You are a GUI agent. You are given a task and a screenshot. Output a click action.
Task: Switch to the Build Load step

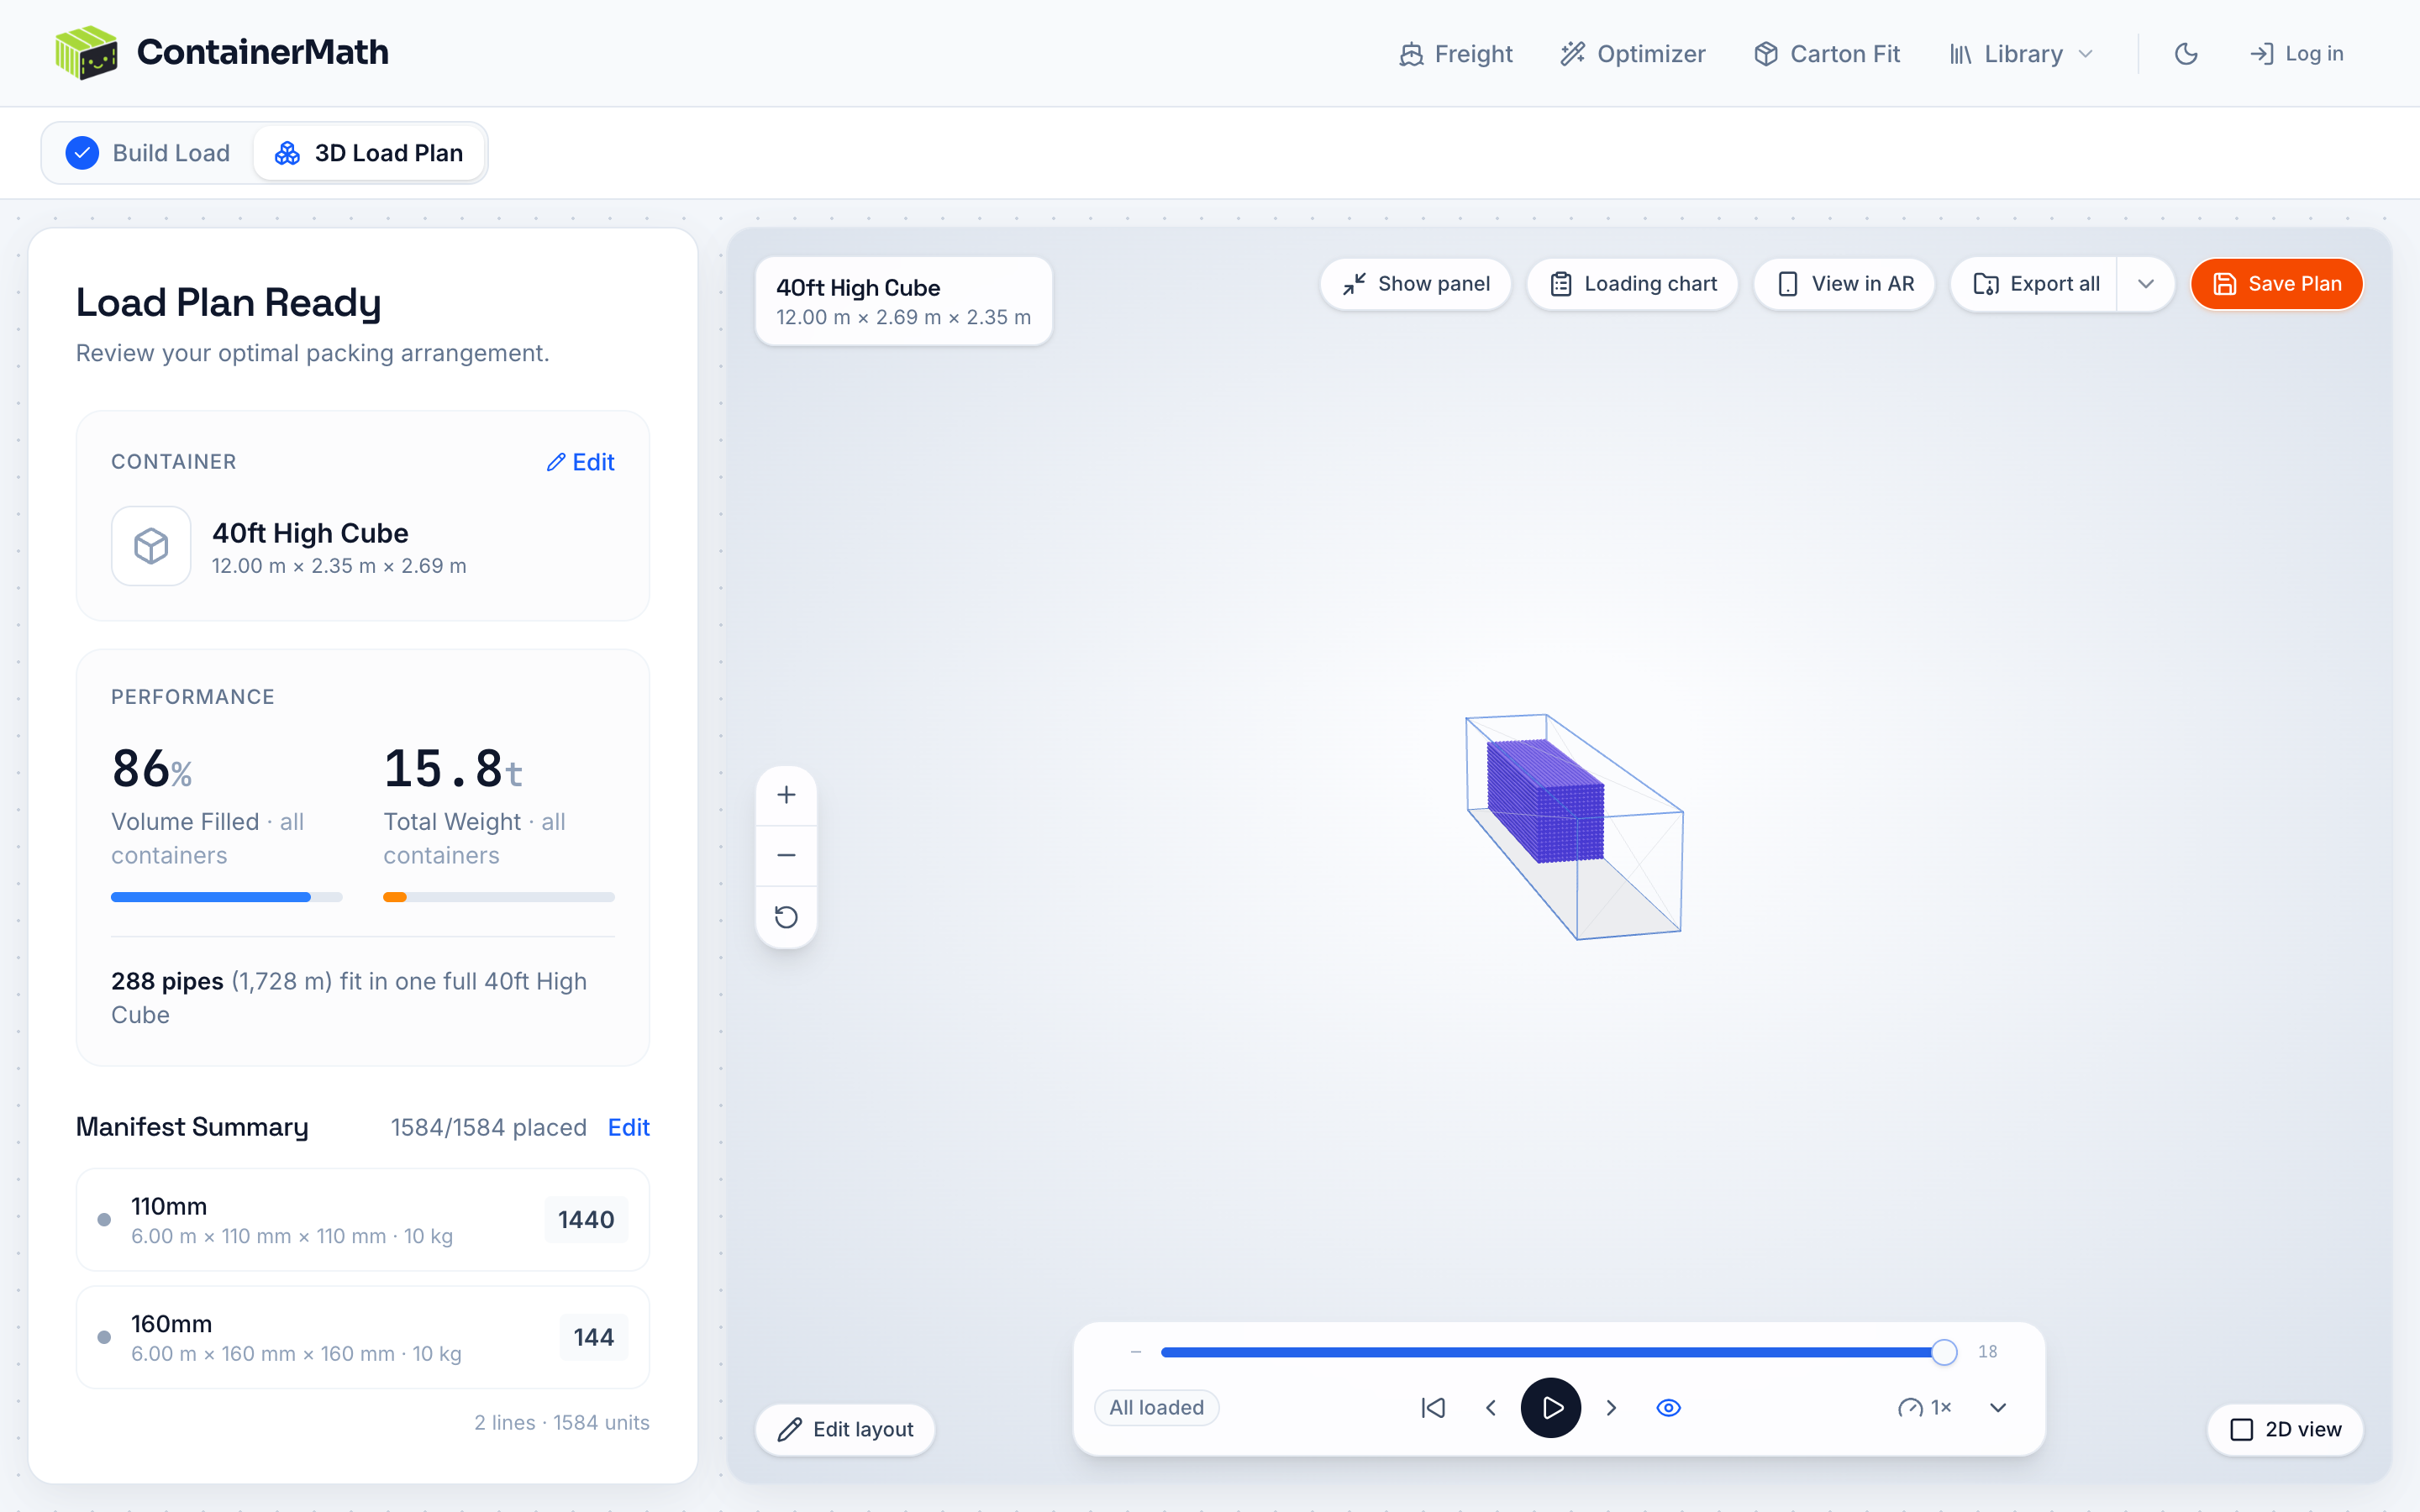148,153
